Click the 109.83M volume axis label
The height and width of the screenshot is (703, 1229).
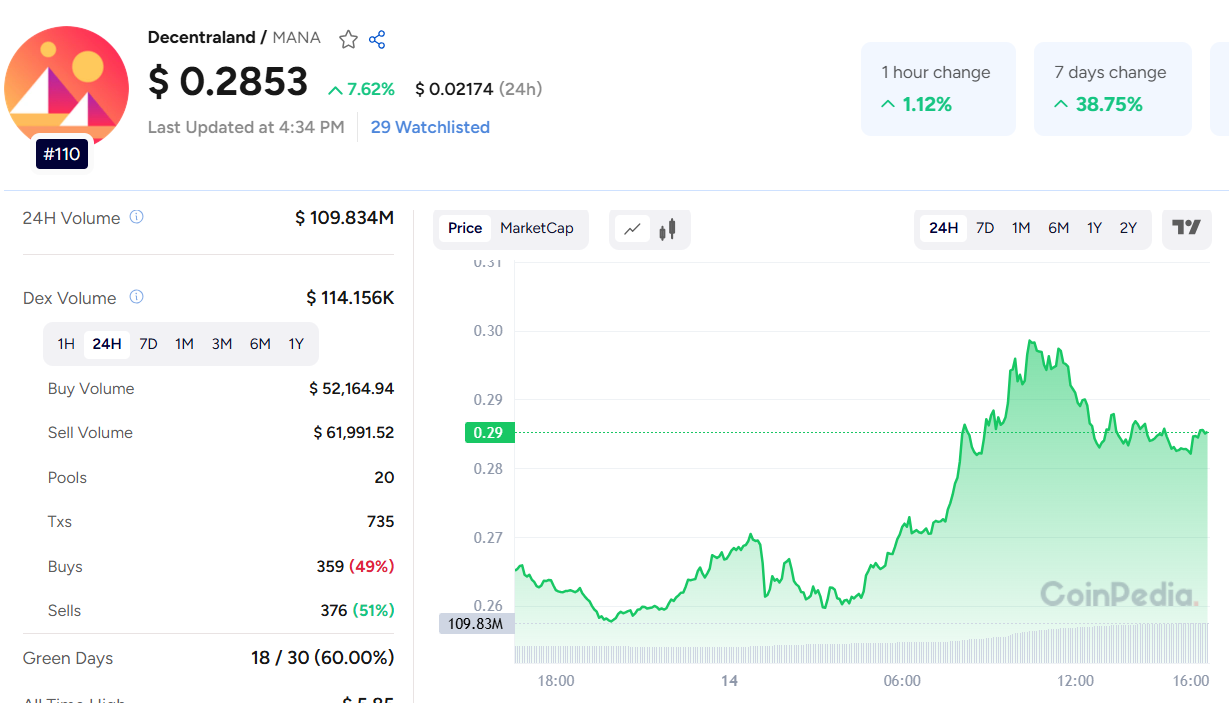click(477, 623)
